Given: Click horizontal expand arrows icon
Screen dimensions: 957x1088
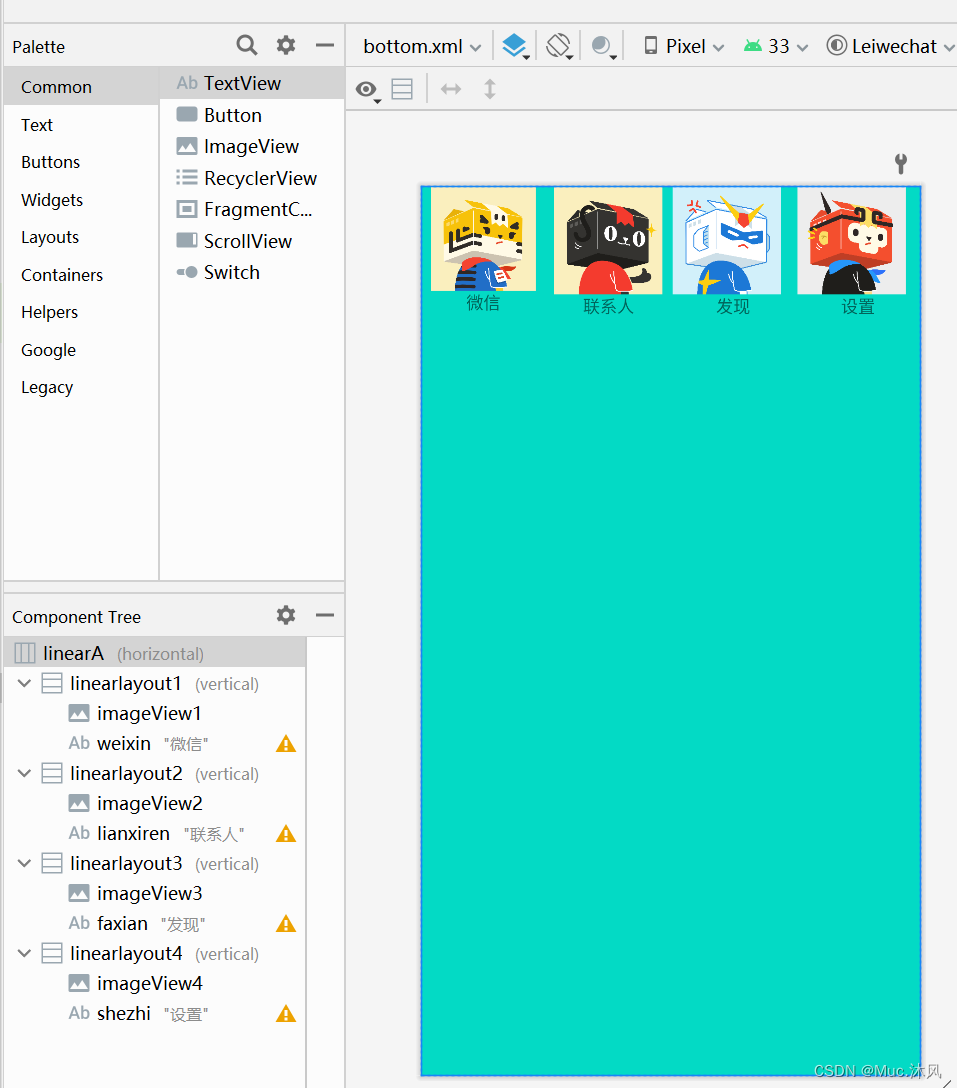Looking at the screenshot, I should pos(451,89).
